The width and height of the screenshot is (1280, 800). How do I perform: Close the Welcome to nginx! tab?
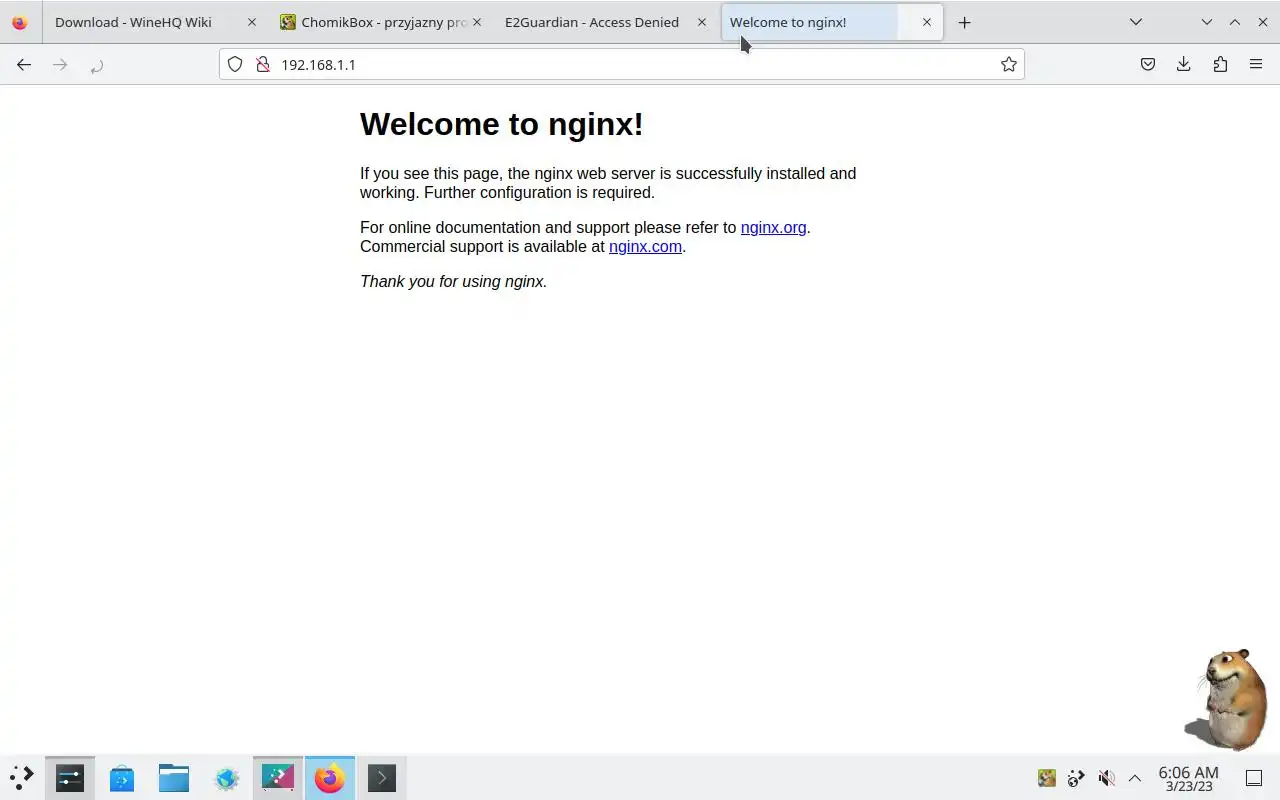pos(927,22)
